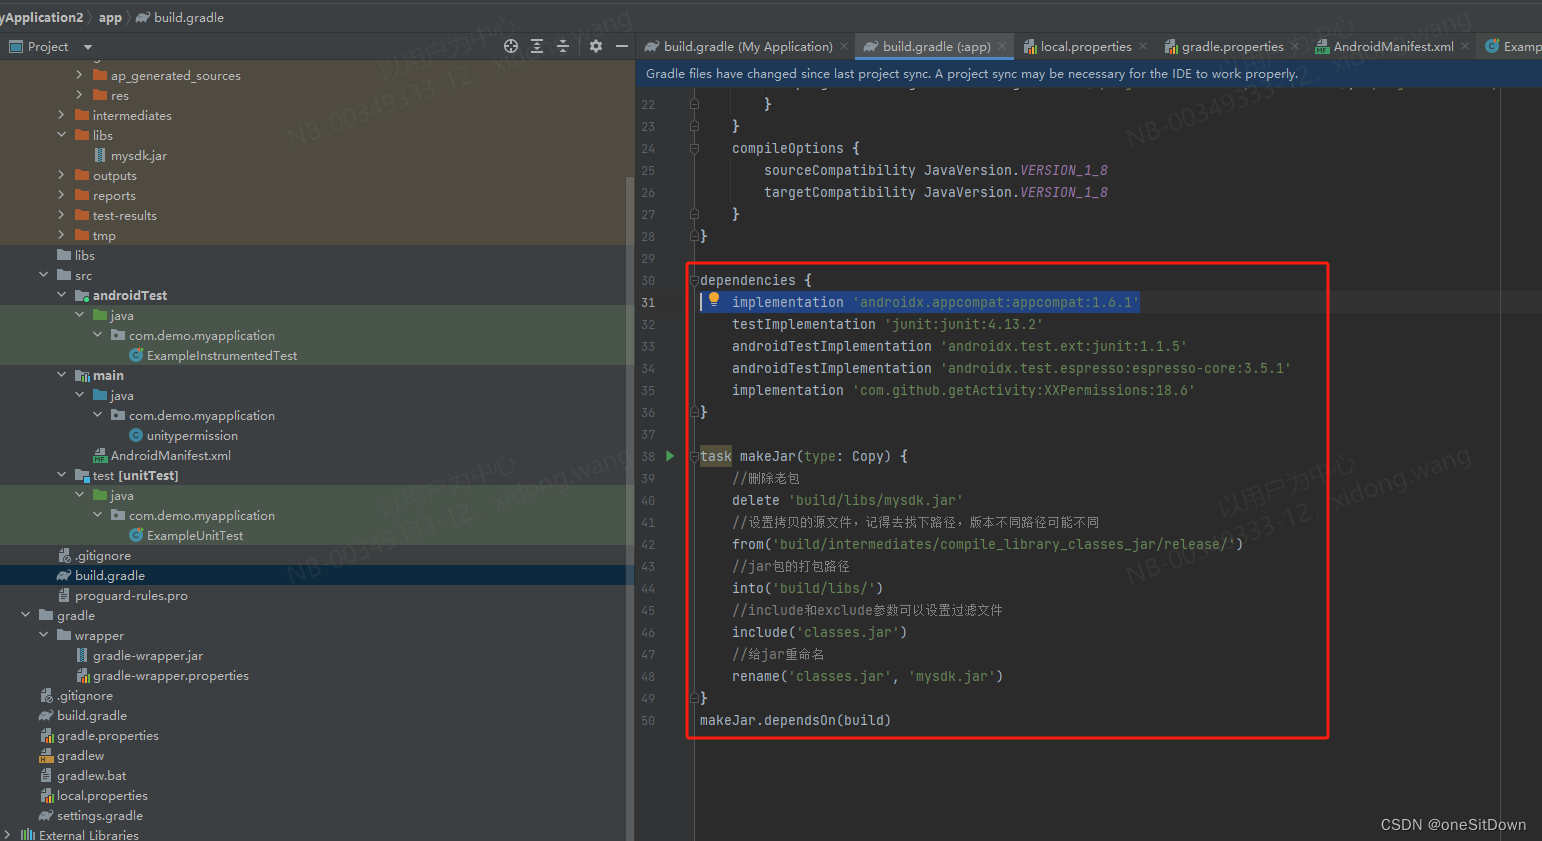Switch to the gradle.properties tab
This screenshot has height=841, width=1542.
click(x=1231, y=46)
